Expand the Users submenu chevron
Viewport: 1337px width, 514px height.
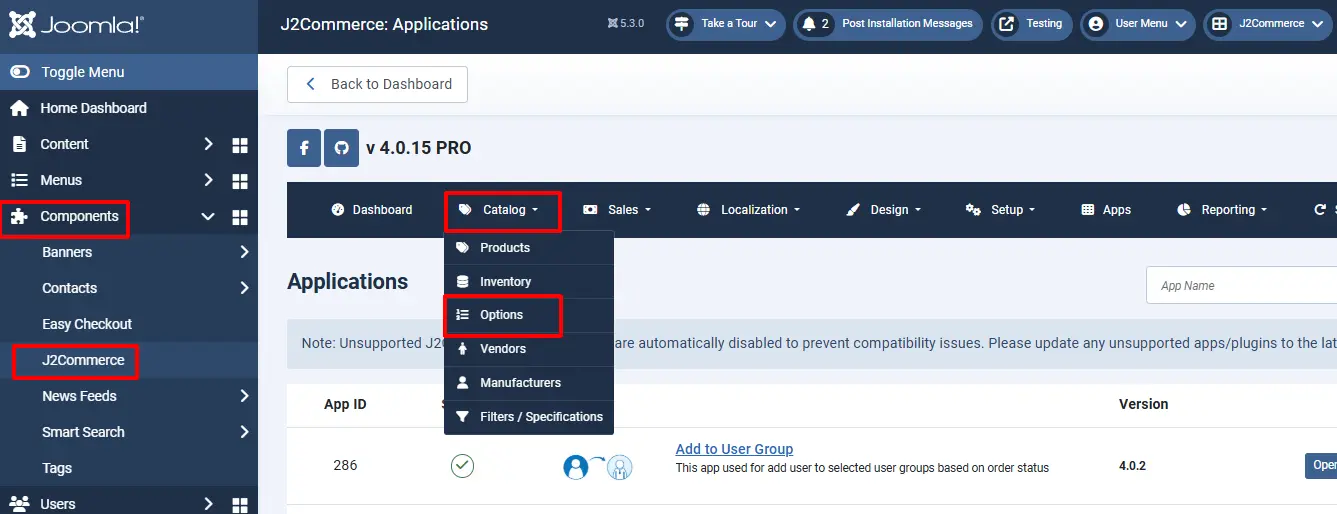pyautogui.click(x=208, y=504)
